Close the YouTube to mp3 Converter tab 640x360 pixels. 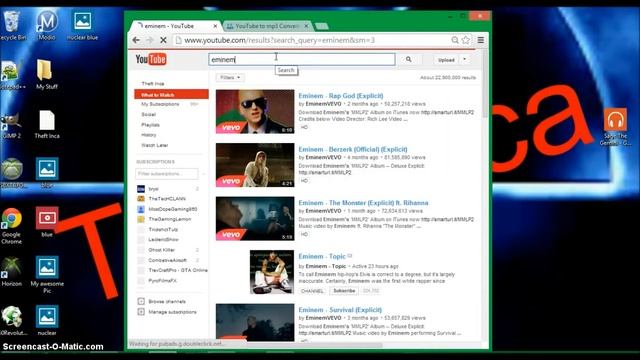307,26
